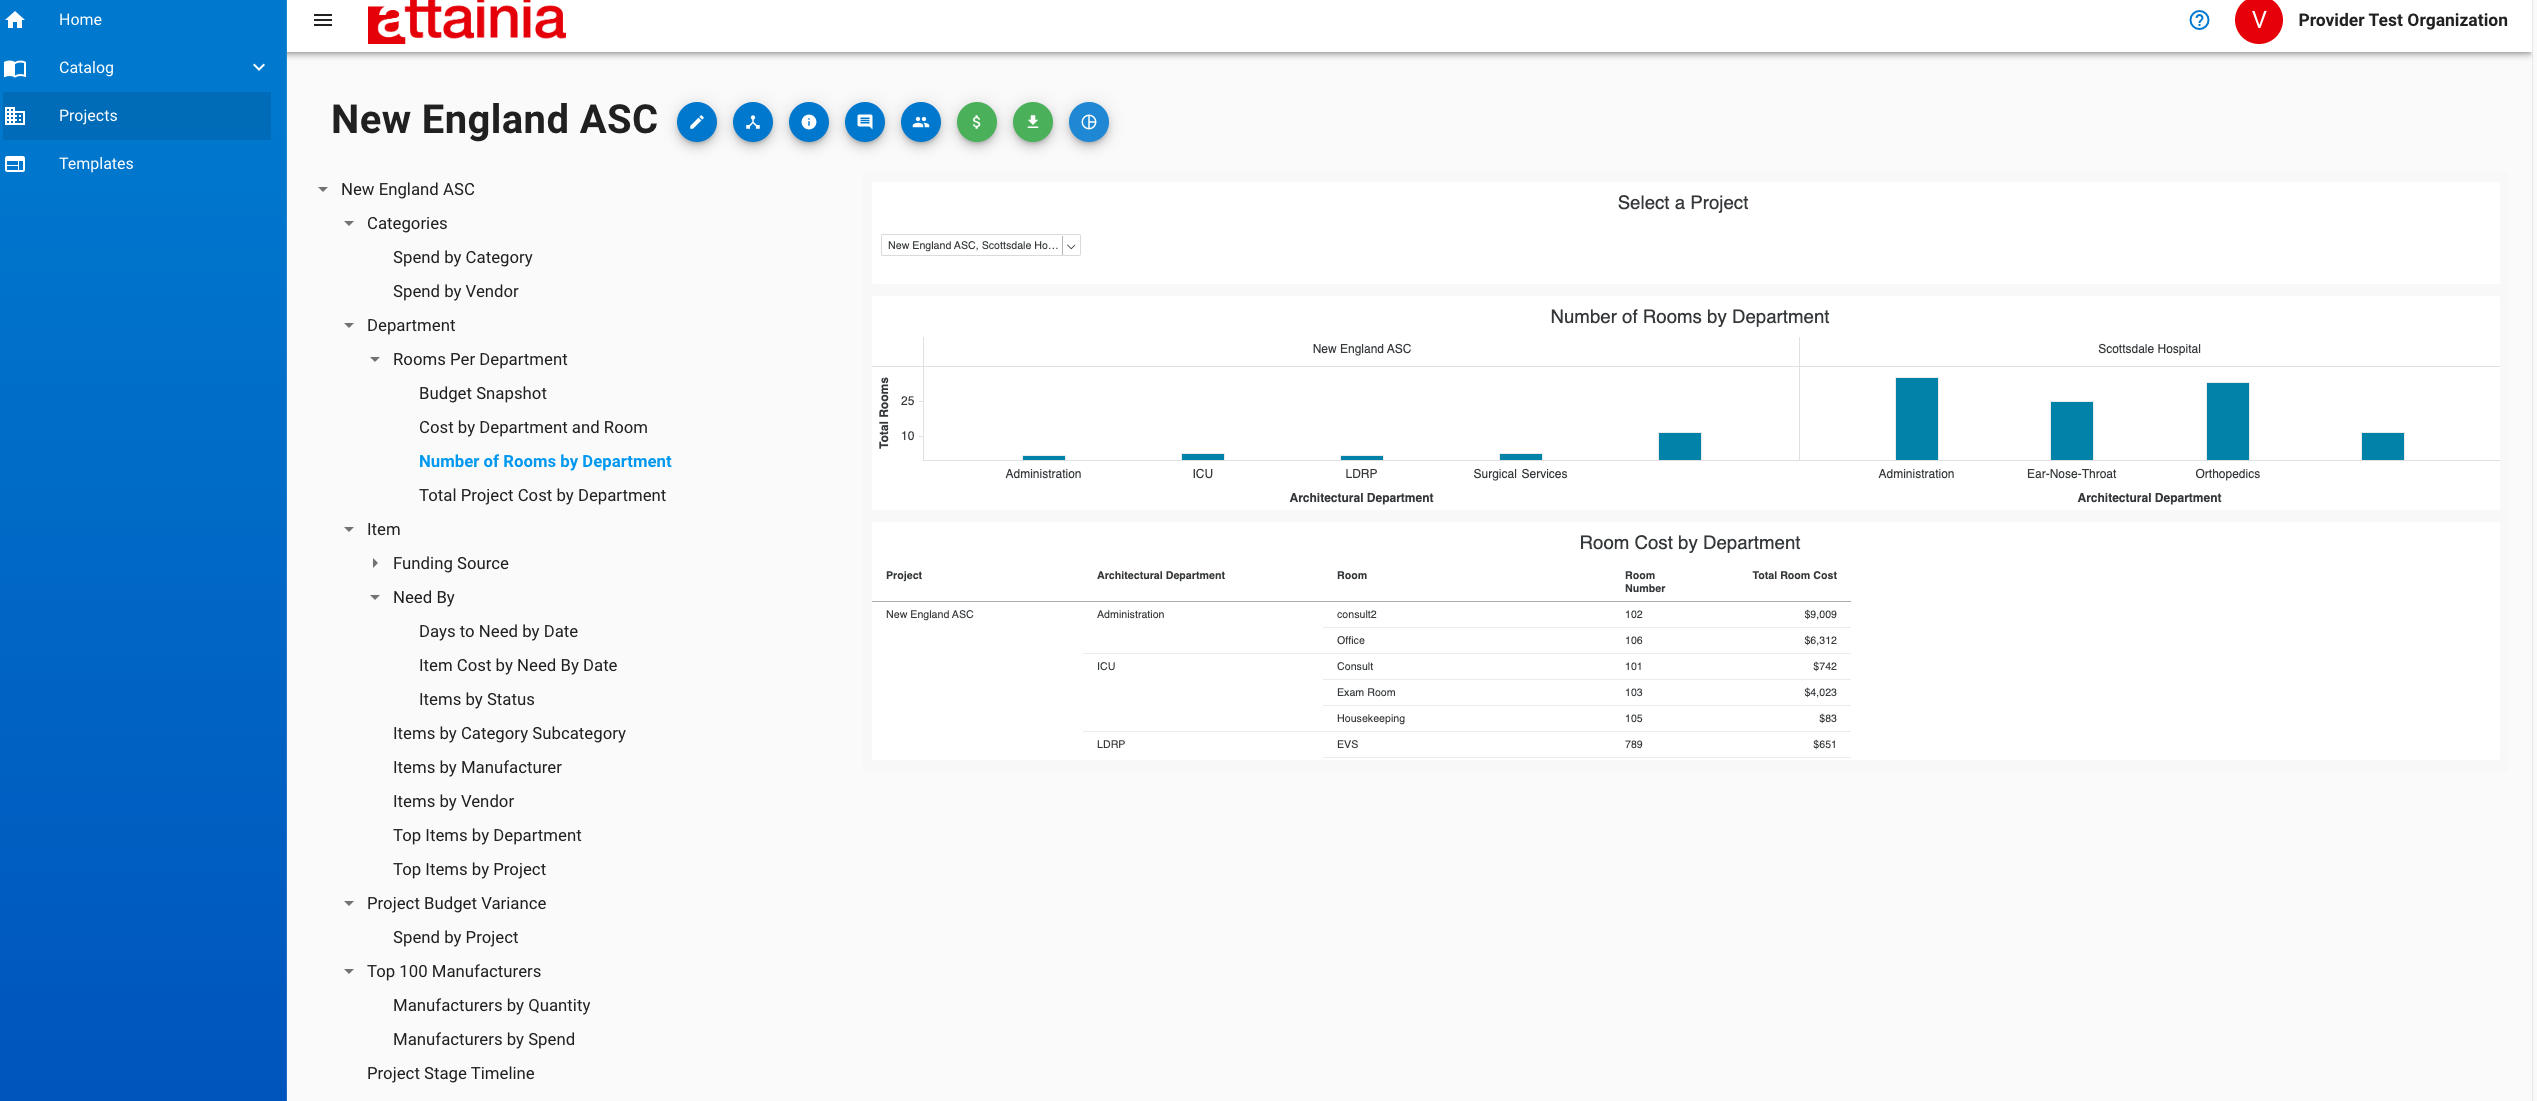
Task: Click the edit pencil icon button
Action: 697,122
